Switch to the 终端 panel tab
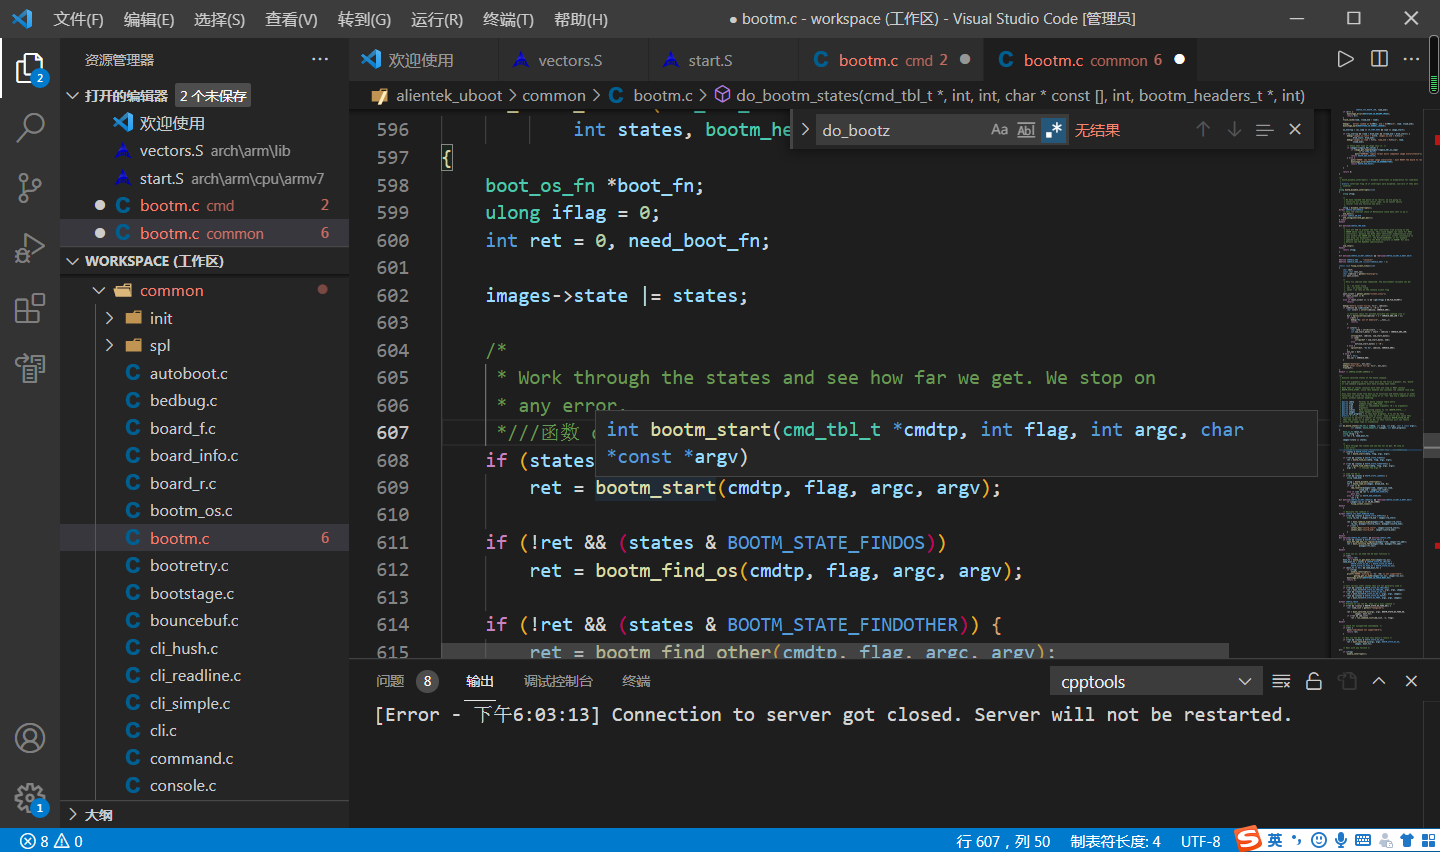 tap(636, 681)
